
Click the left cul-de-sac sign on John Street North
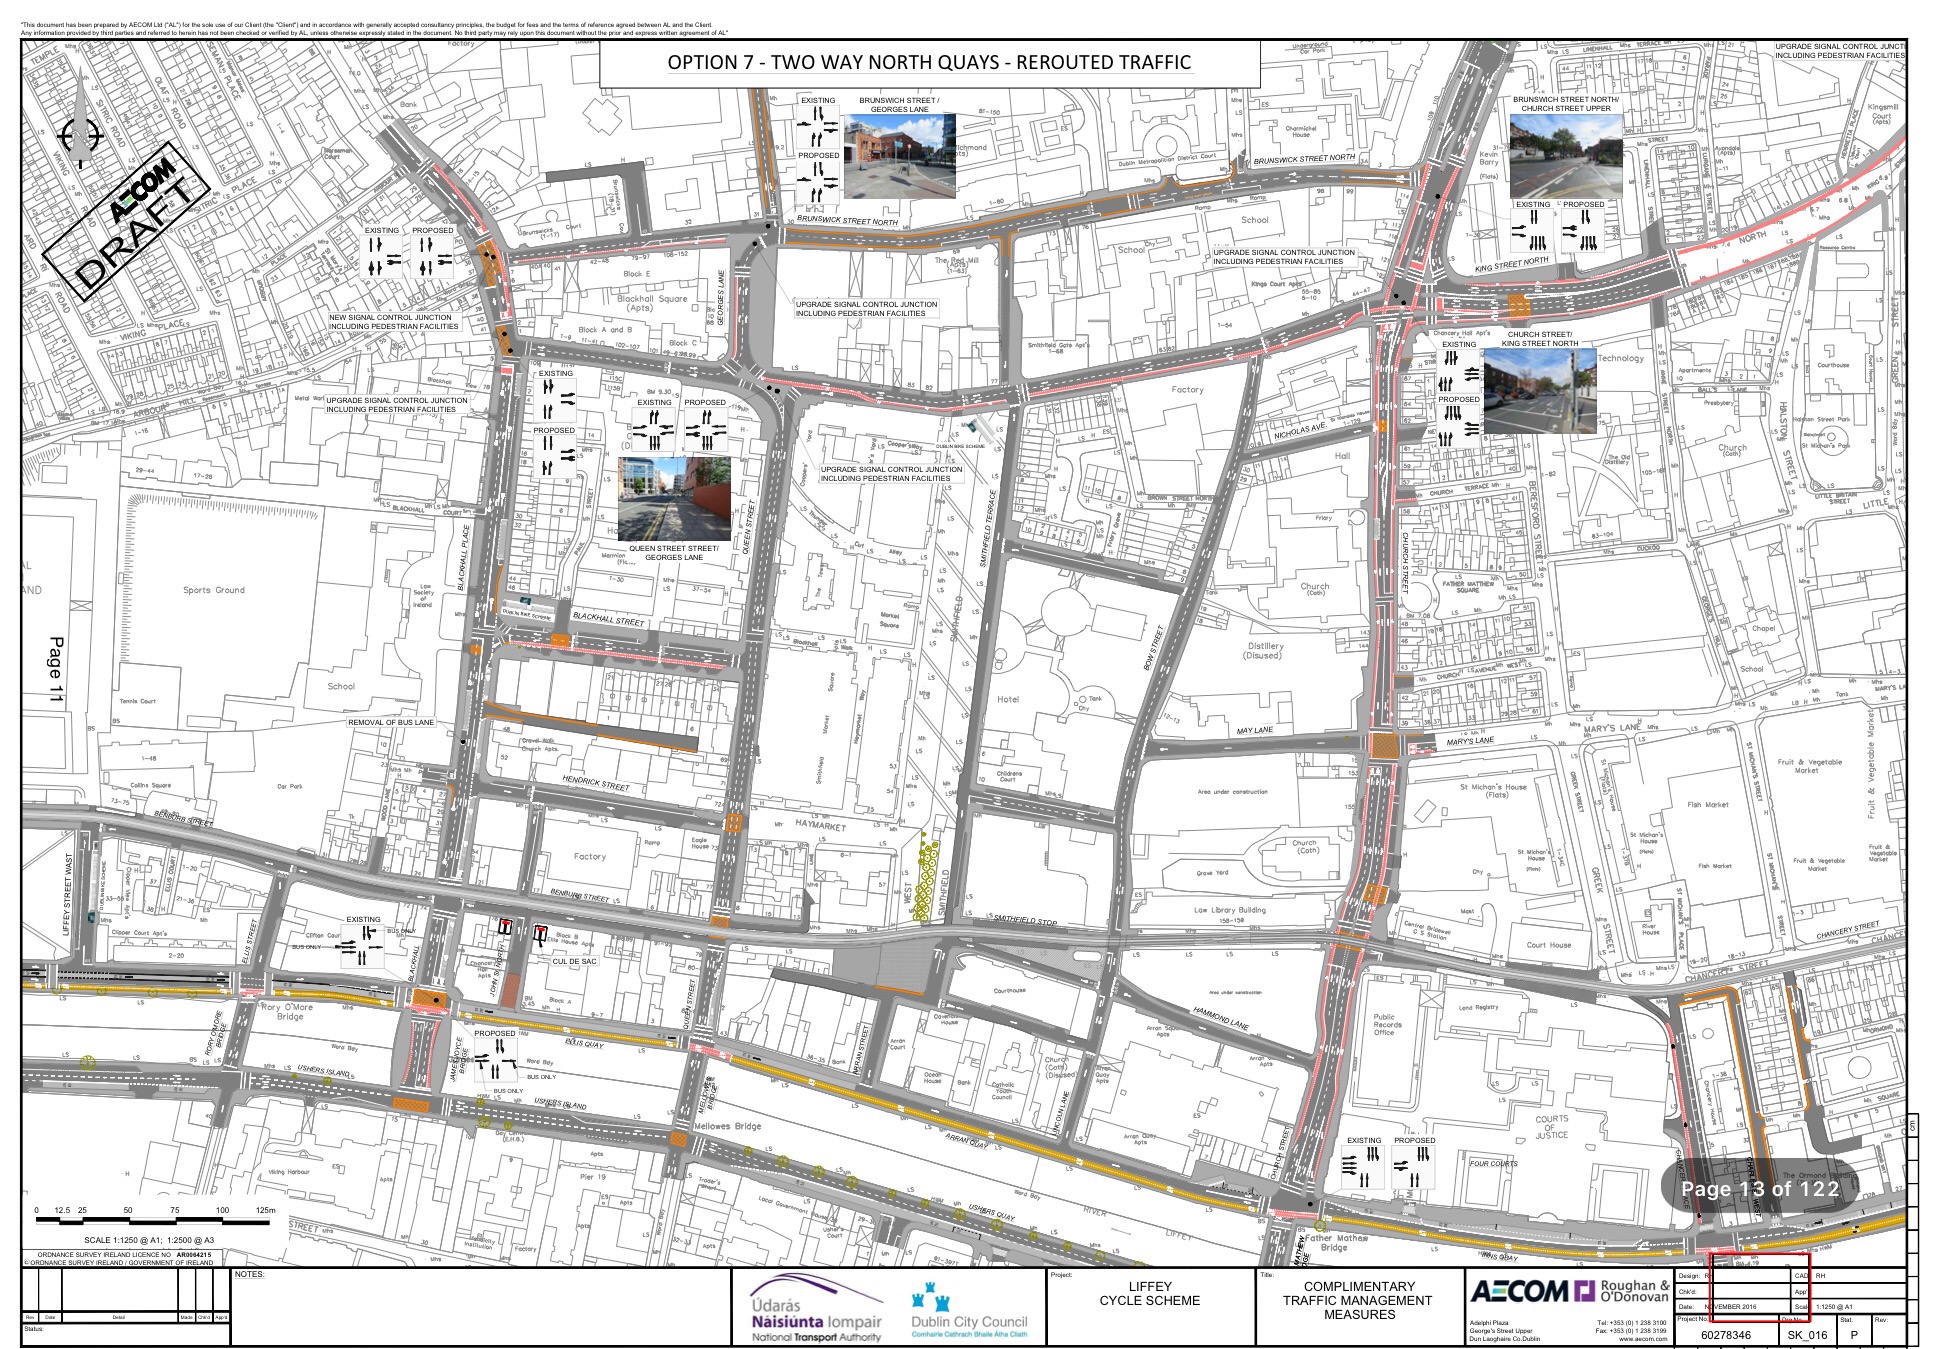tap(506, 927)
